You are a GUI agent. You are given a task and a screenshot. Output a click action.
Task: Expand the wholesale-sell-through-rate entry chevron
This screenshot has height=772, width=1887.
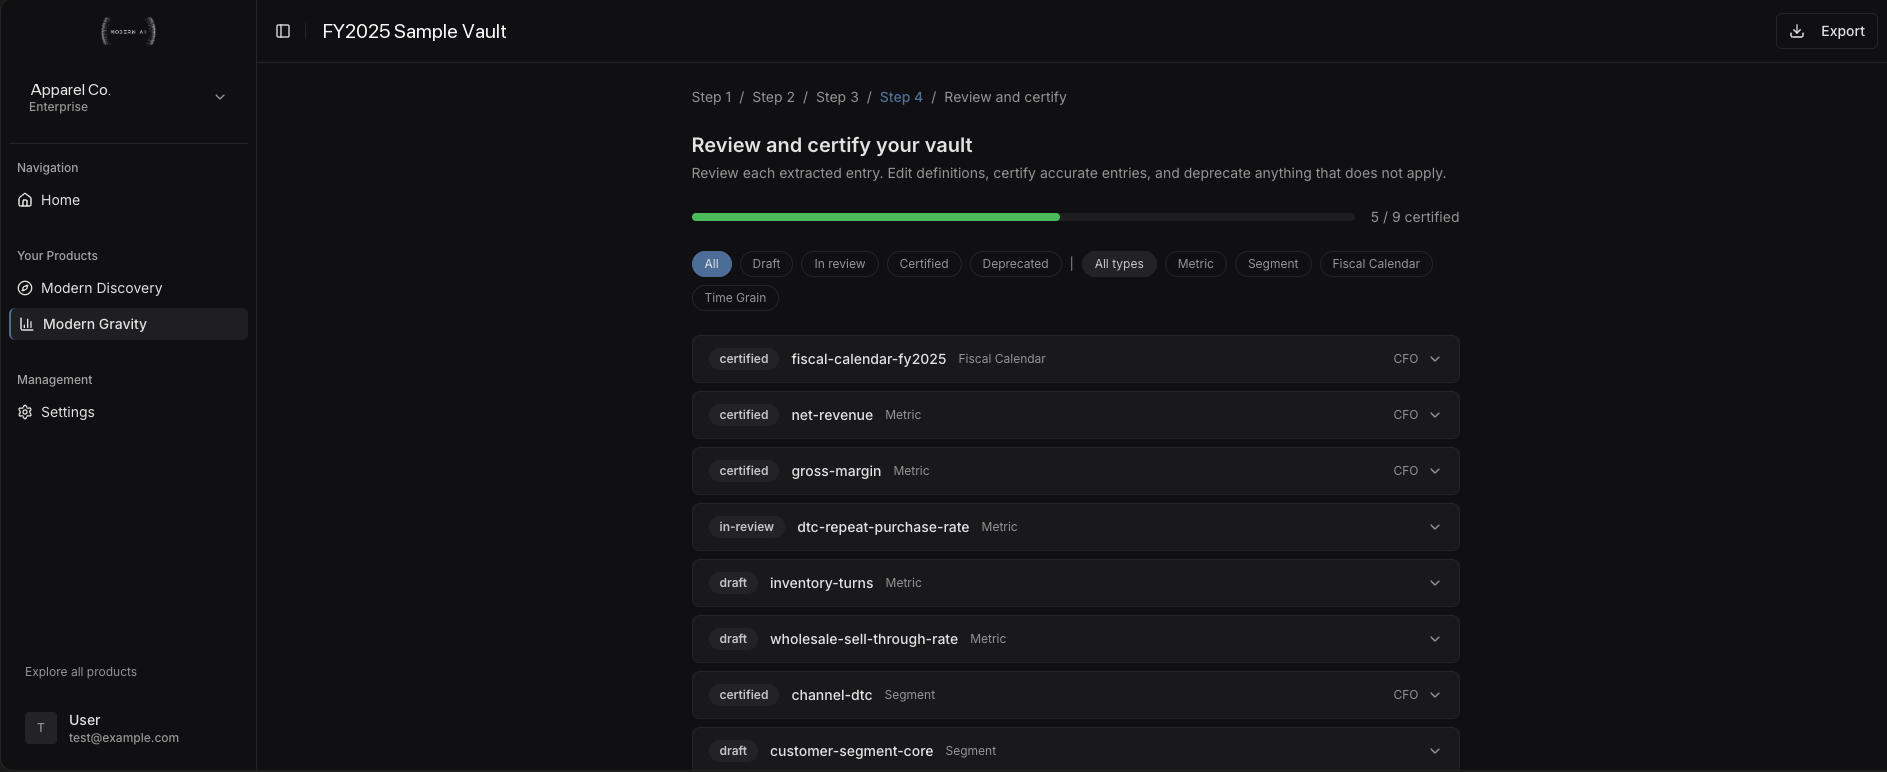click(x=1435, y=639)
